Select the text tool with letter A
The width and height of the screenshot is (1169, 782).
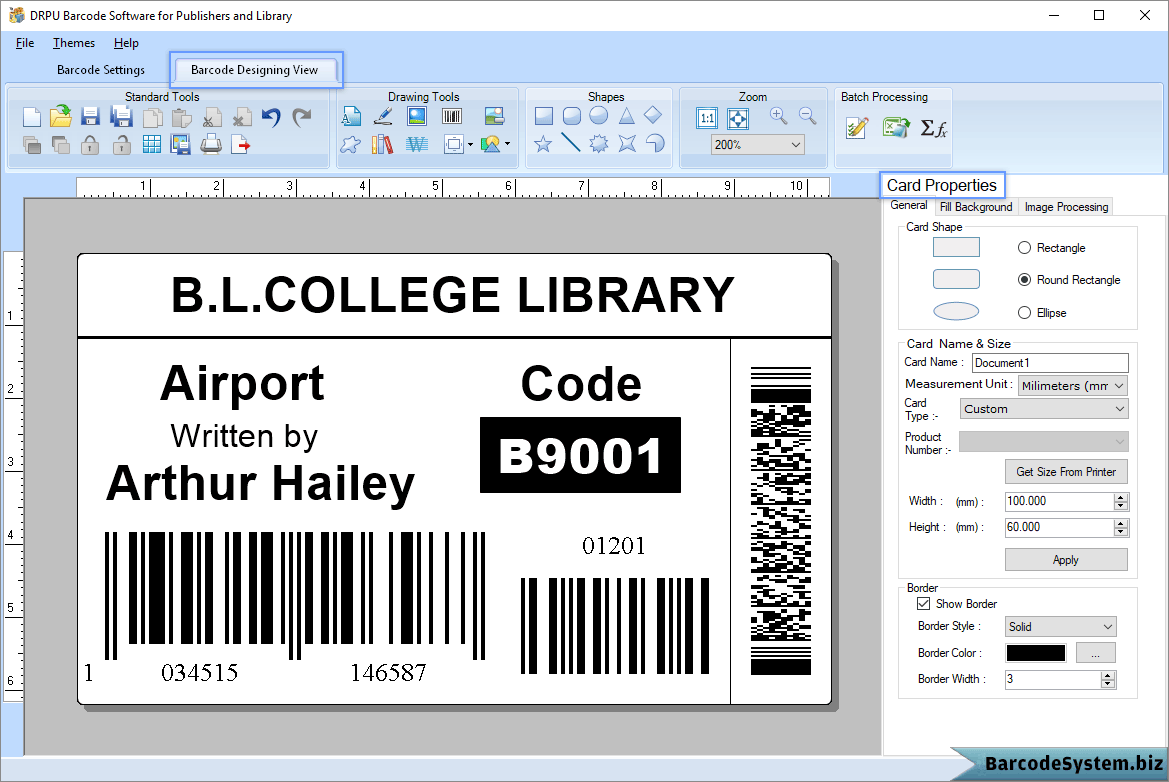pos(351,116)
